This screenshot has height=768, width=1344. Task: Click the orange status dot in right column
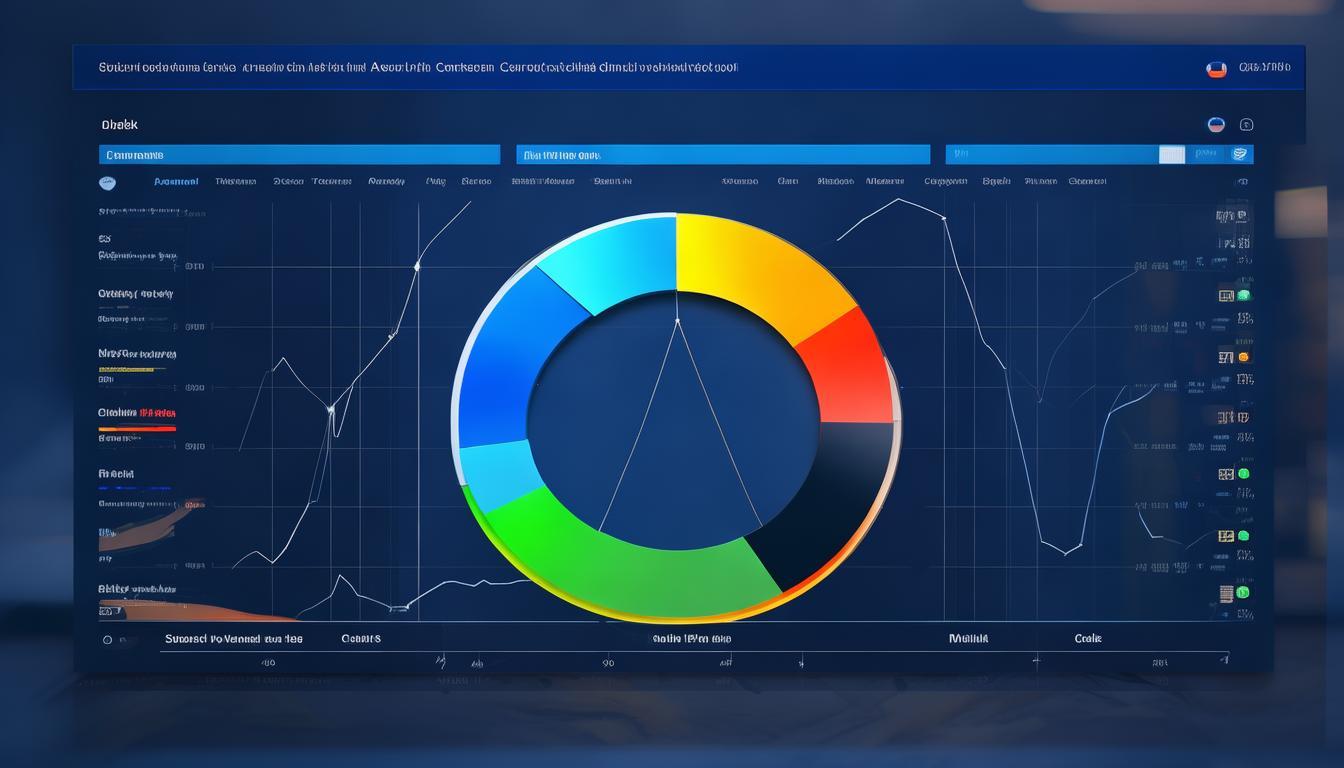[x=1244, y=357]
